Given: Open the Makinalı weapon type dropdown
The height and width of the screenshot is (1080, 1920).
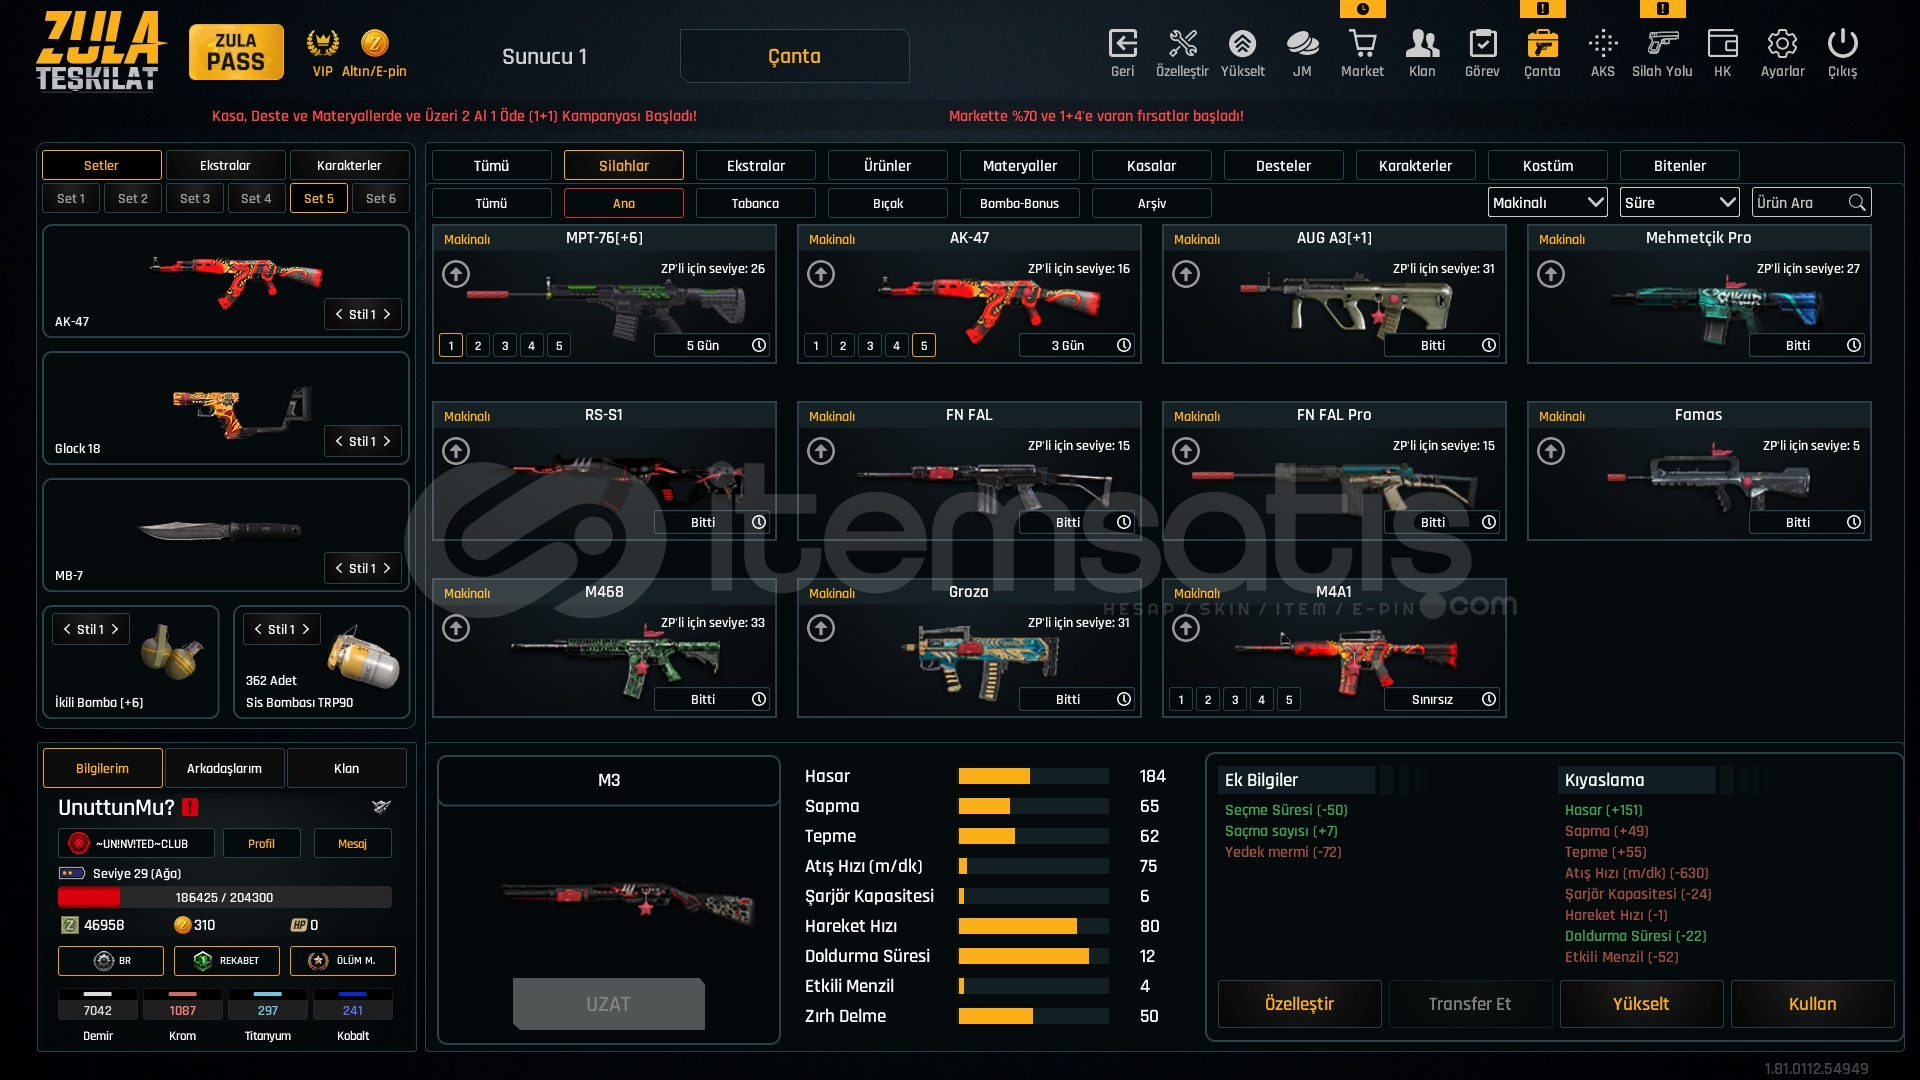Looking at the screenshot, I should (x=1547, y=203).
